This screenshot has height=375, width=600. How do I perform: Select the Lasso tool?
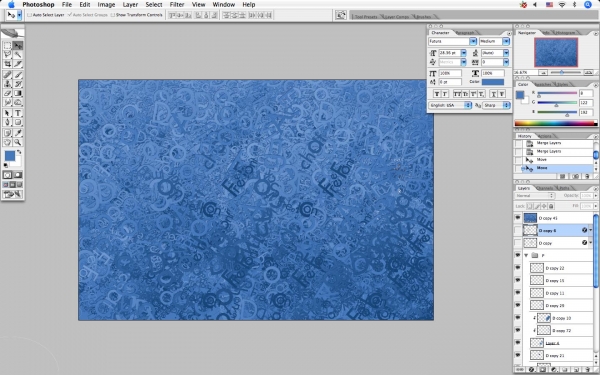7,55
